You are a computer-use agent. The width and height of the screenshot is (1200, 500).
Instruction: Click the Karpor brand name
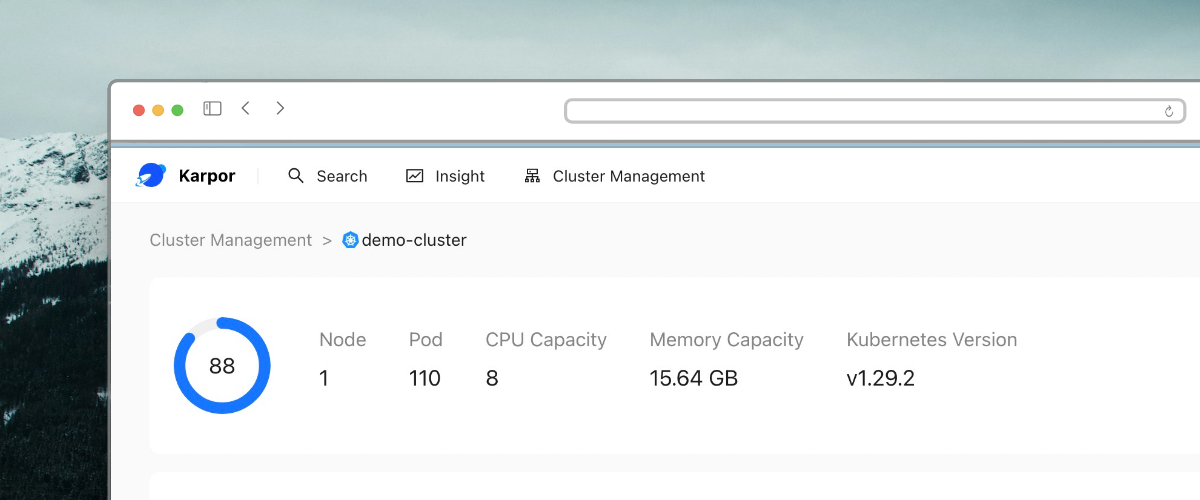[x=207, y=176]
